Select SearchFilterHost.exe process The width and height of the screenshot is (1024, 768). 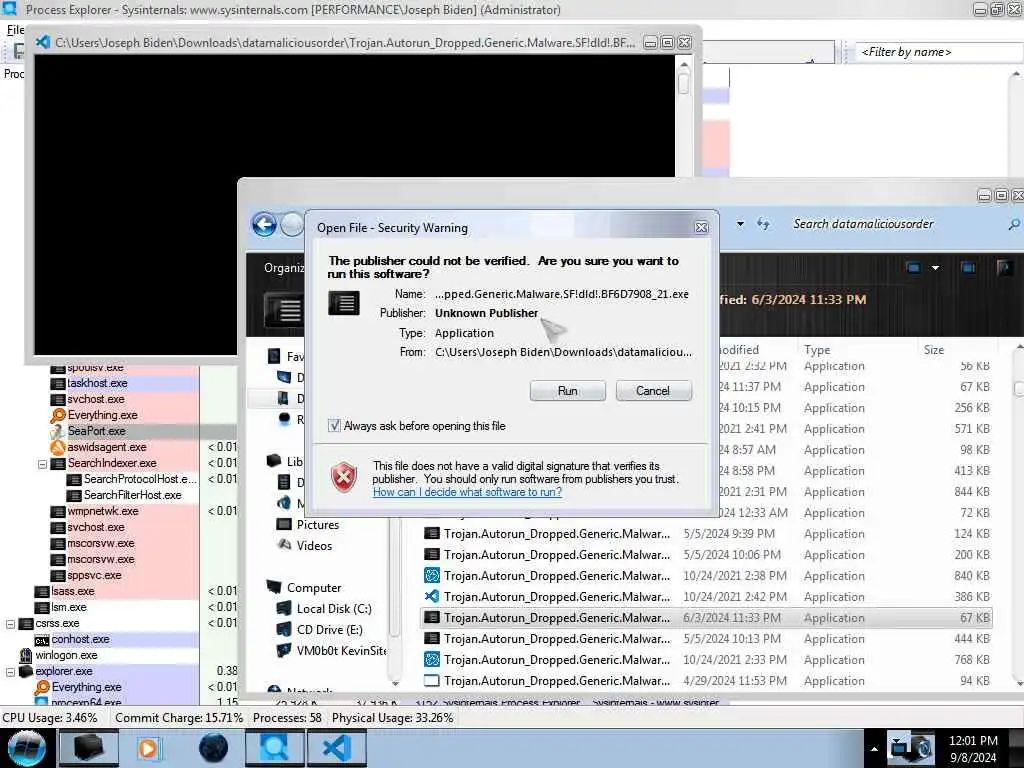(133, 495)
